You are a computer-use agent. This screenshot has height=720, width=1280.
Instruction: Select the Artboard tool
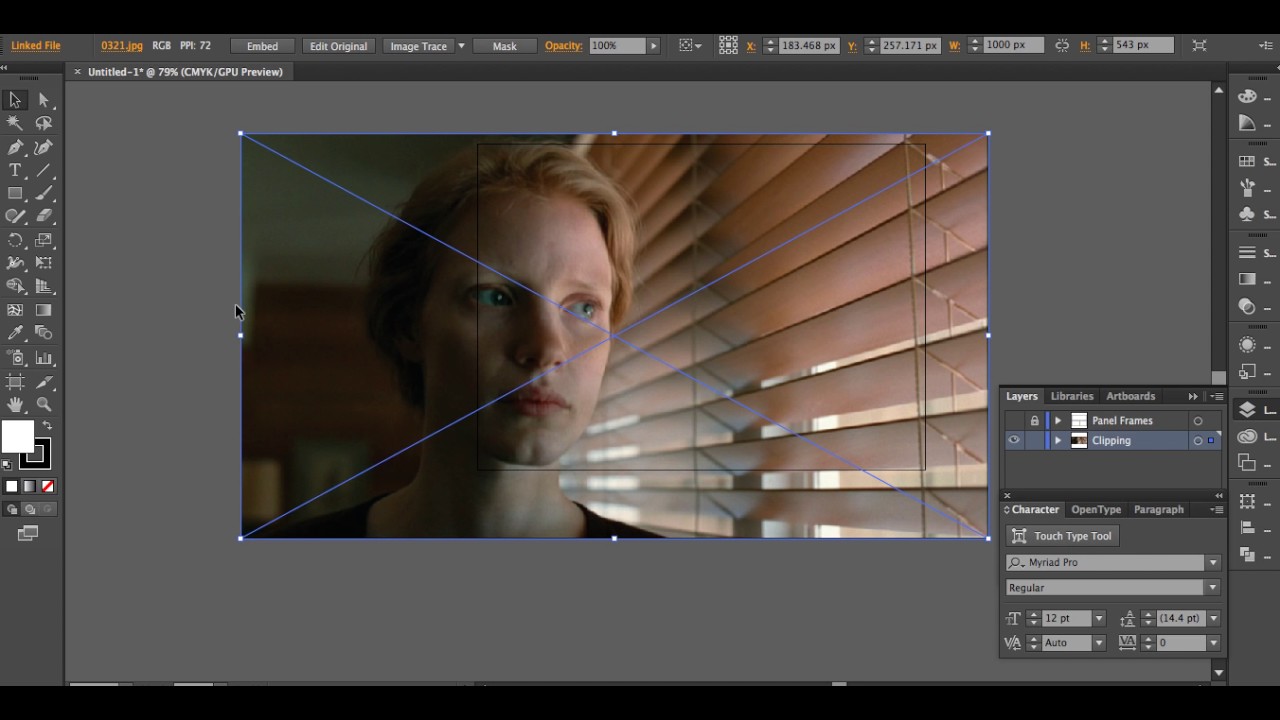pyautogui.click(x=15, y=381)
